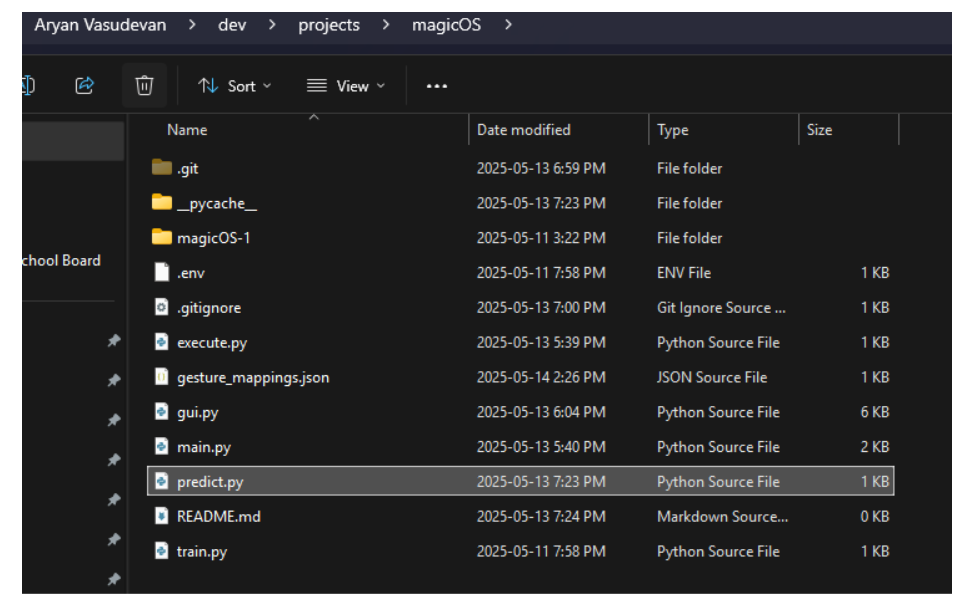Open the Sort dropdown
Screen dimensions: 964x606
click(234, 86)
